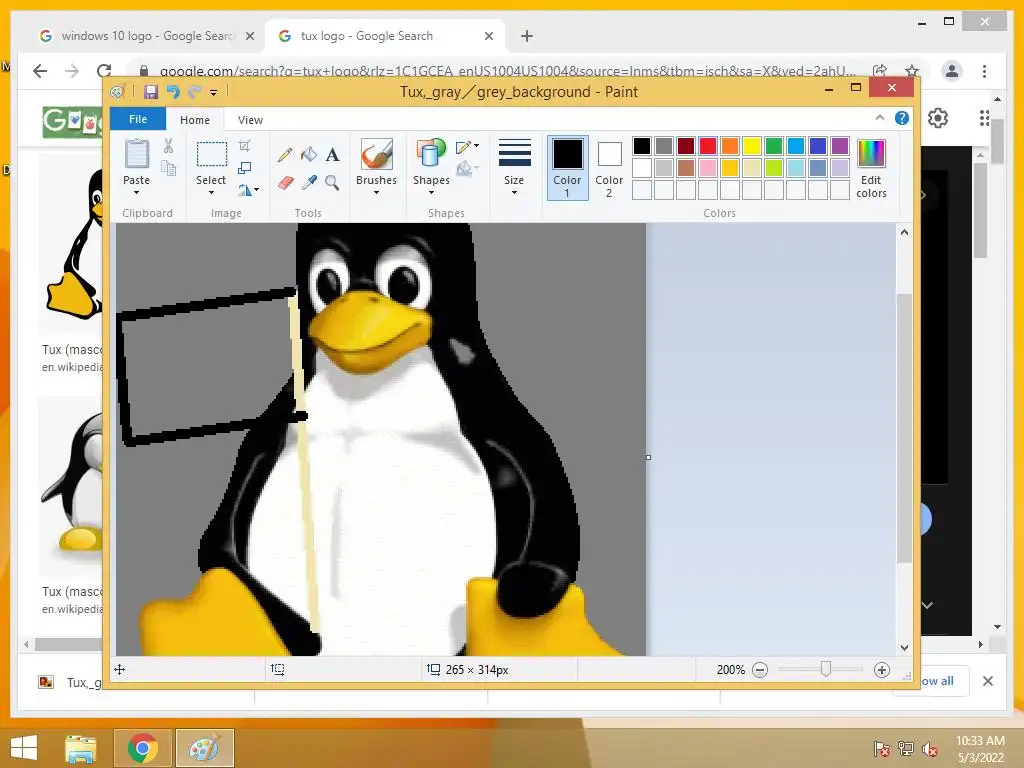
Task: Open a new Chrome tab with plus
Action: coord(527,36)
